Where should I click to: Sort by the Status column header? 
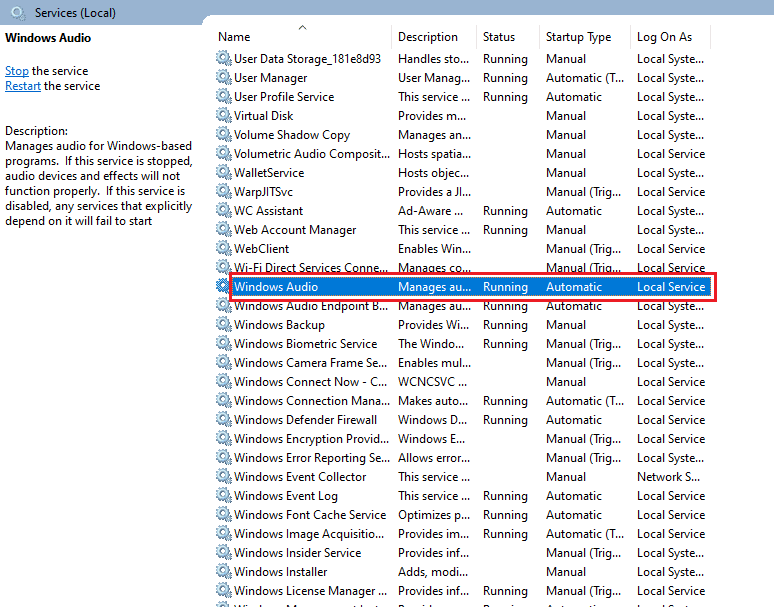[499, 37]
